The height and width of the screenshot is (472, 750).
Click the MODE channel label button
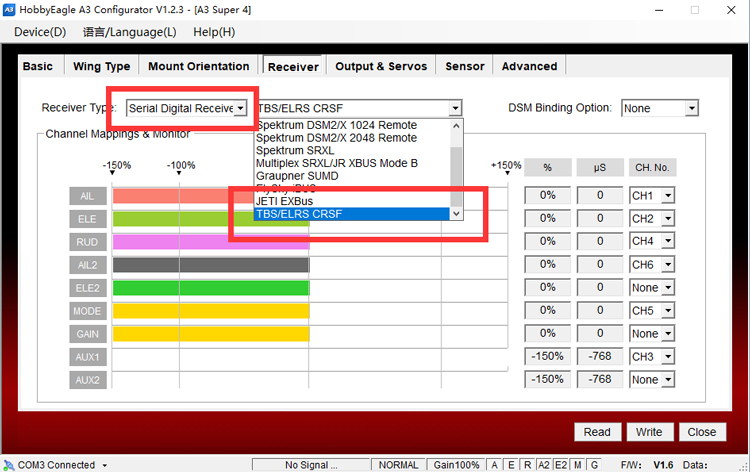87,311
